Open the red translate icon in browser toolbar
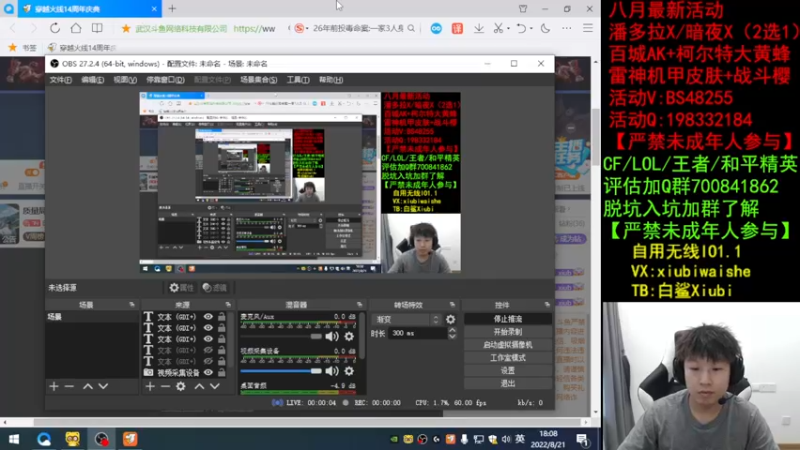The height and width of the screenshot is (450, 800). point(457,29)
